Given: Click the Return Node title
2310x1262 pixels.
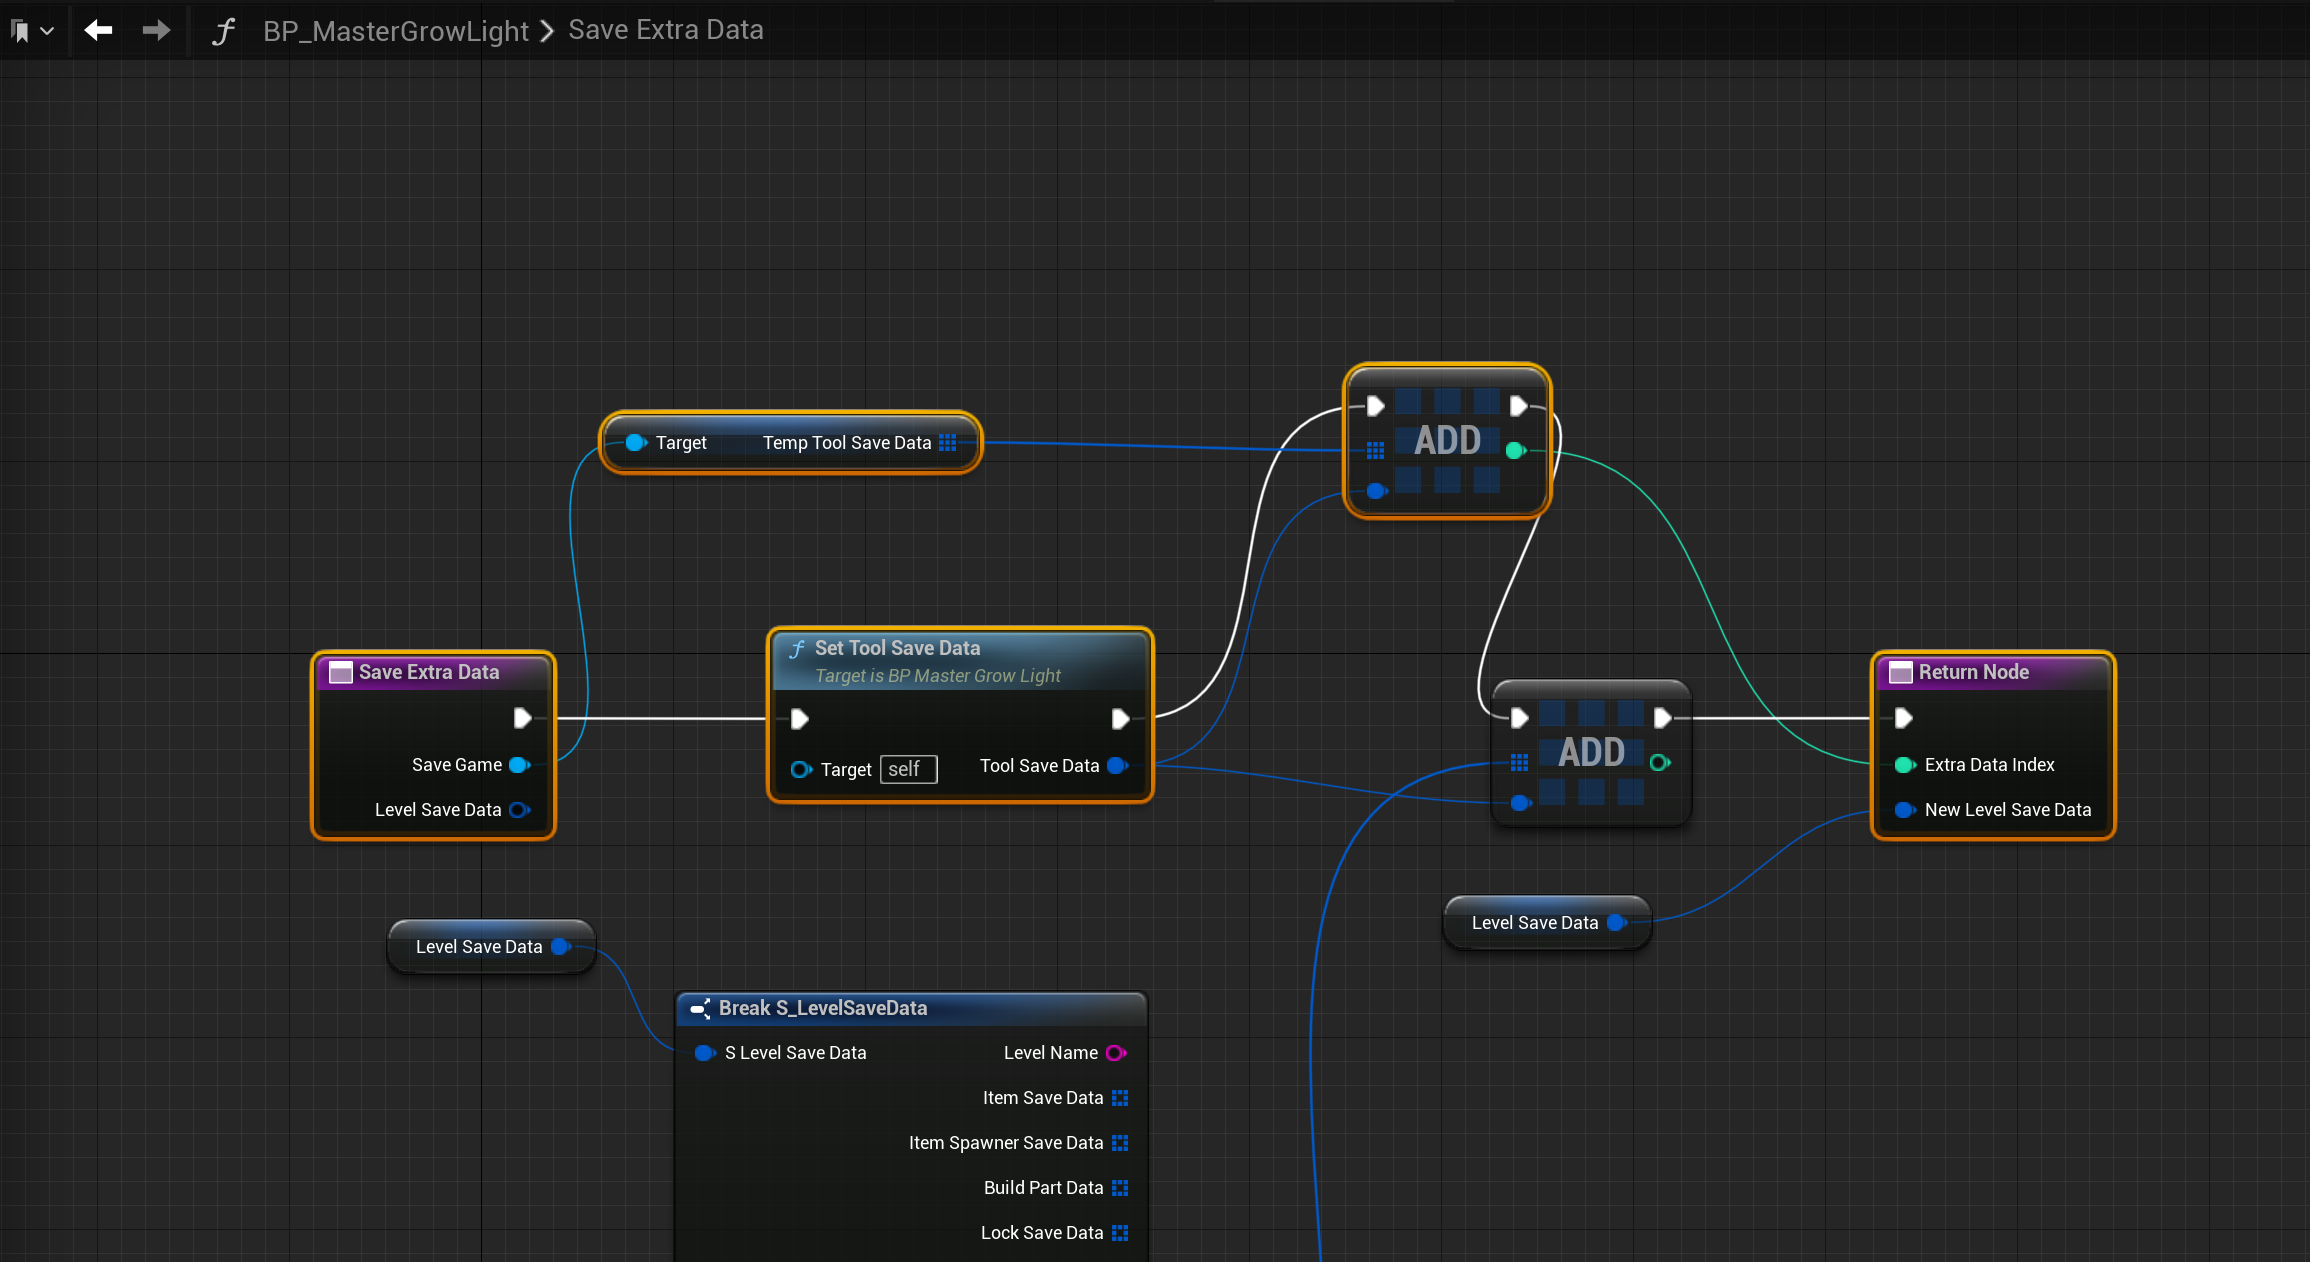Looking at the screenshot, I should [1973, 672].
